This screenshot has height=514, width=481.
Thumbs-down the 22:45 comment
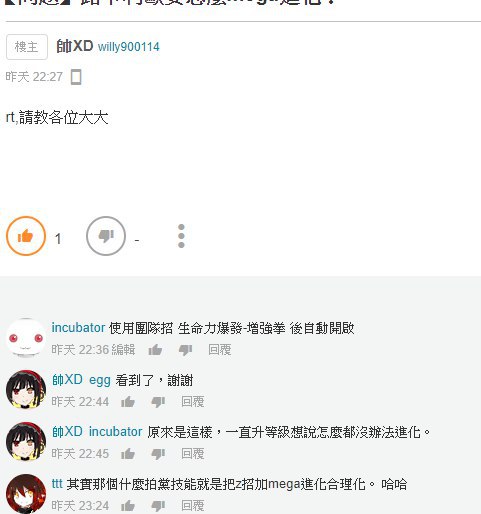click(x=158, y=454)
